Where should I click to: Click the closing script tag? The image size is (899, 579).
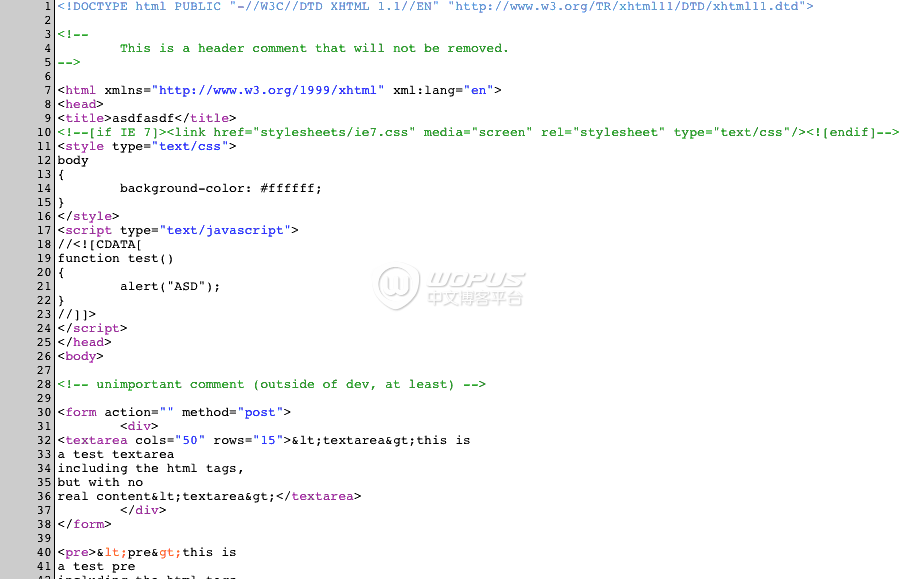click(92, 328)
